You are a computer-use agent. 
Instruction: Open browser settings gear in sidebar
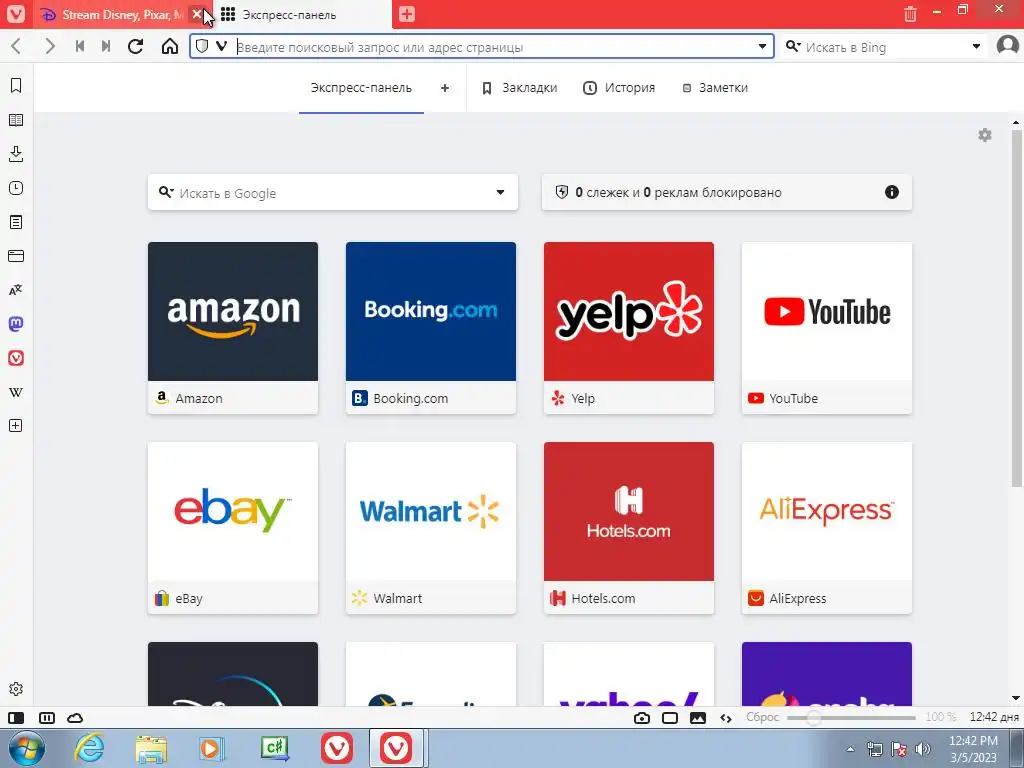pos(16,689)
